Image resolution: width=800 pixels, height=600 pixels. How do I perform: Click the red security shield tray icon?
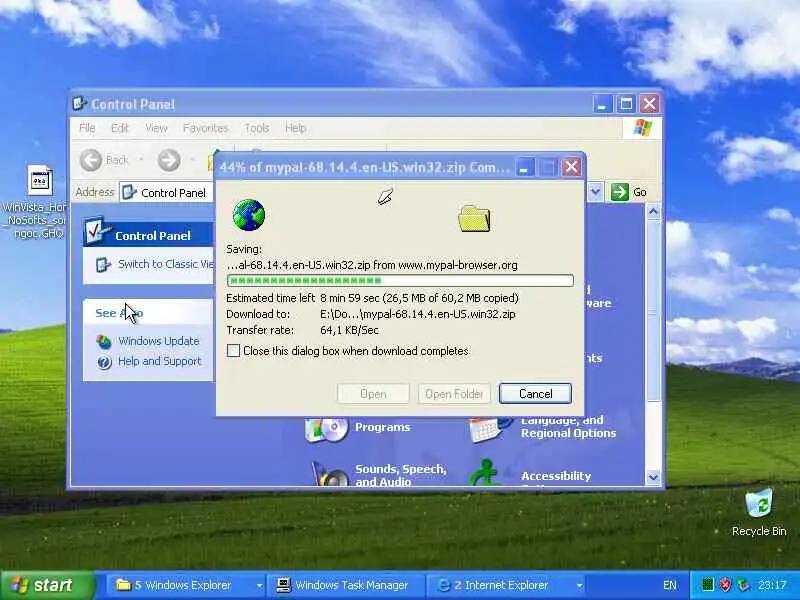[x=725, y=584]
